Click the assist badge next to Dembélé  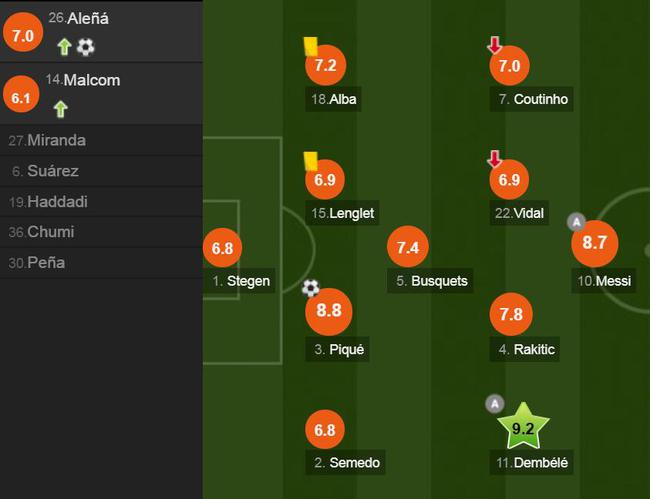point(495,404)
